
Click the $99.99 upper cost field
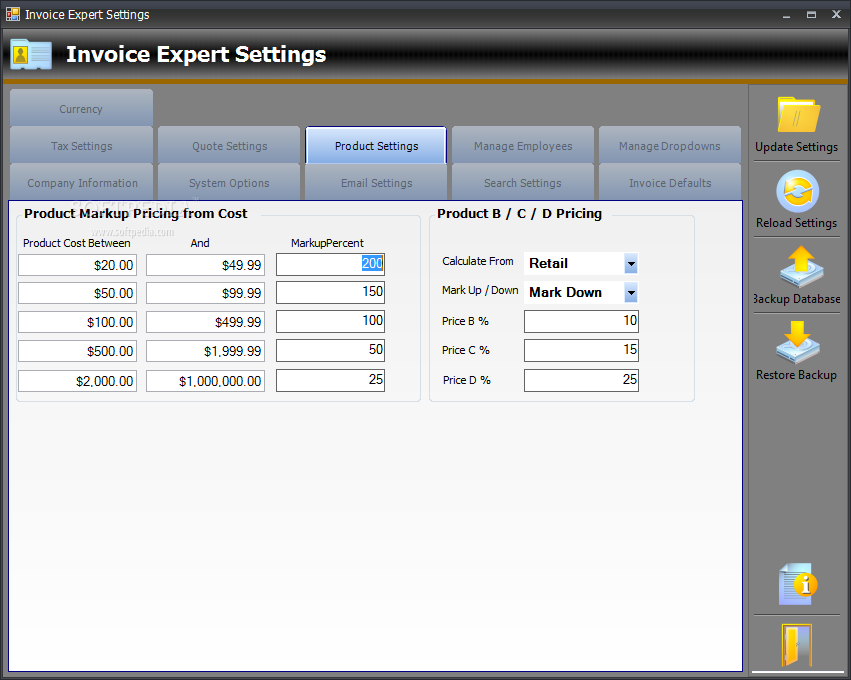[205, 293]
